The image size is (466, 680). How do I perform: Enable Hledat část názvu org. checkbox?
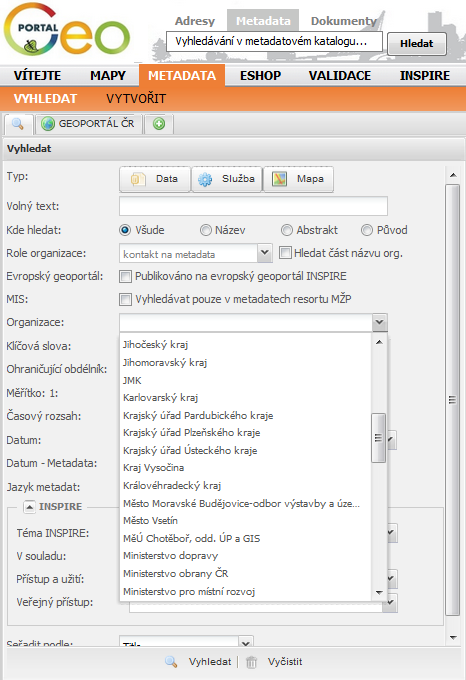[285, 253]
